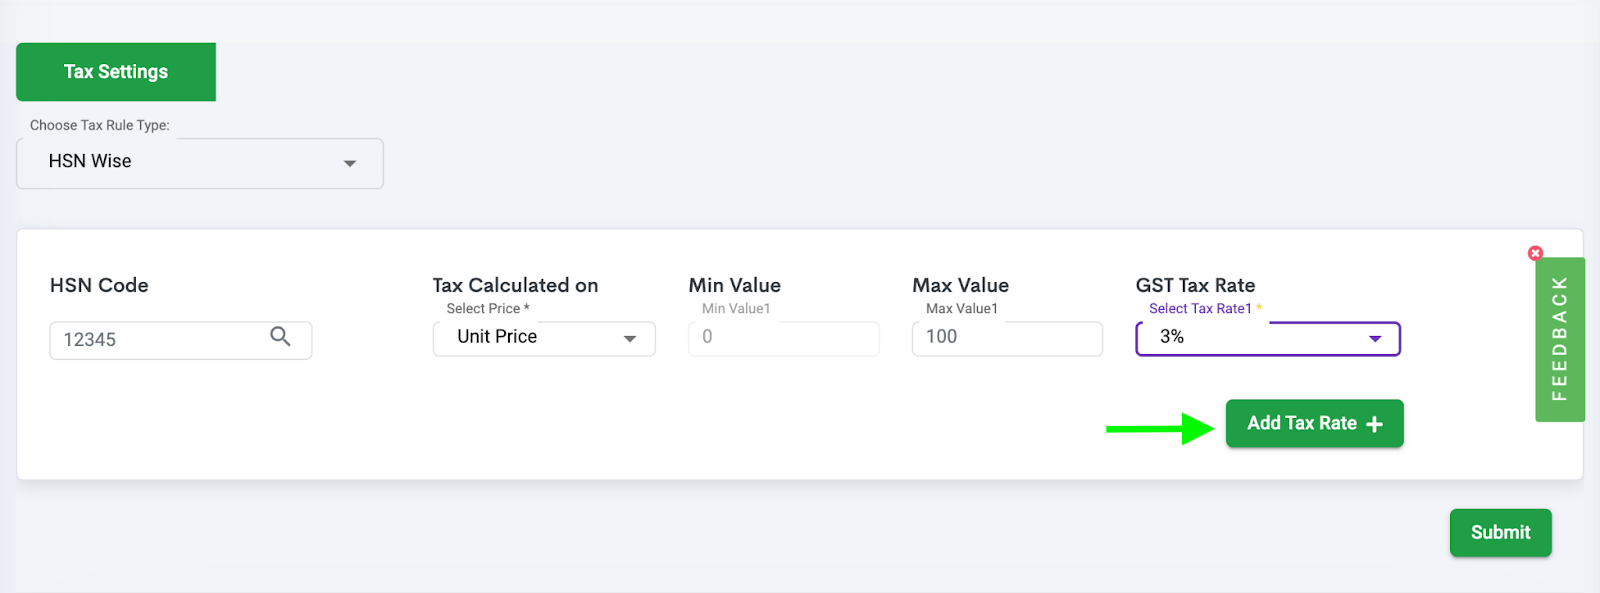Submit the tax settings form
1600x593 pixels.
(x=1500, y=533)
